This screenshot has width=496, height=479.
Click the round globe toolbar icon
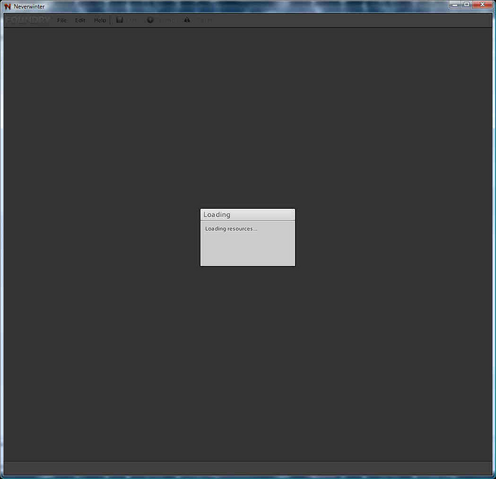coord(150,20)
